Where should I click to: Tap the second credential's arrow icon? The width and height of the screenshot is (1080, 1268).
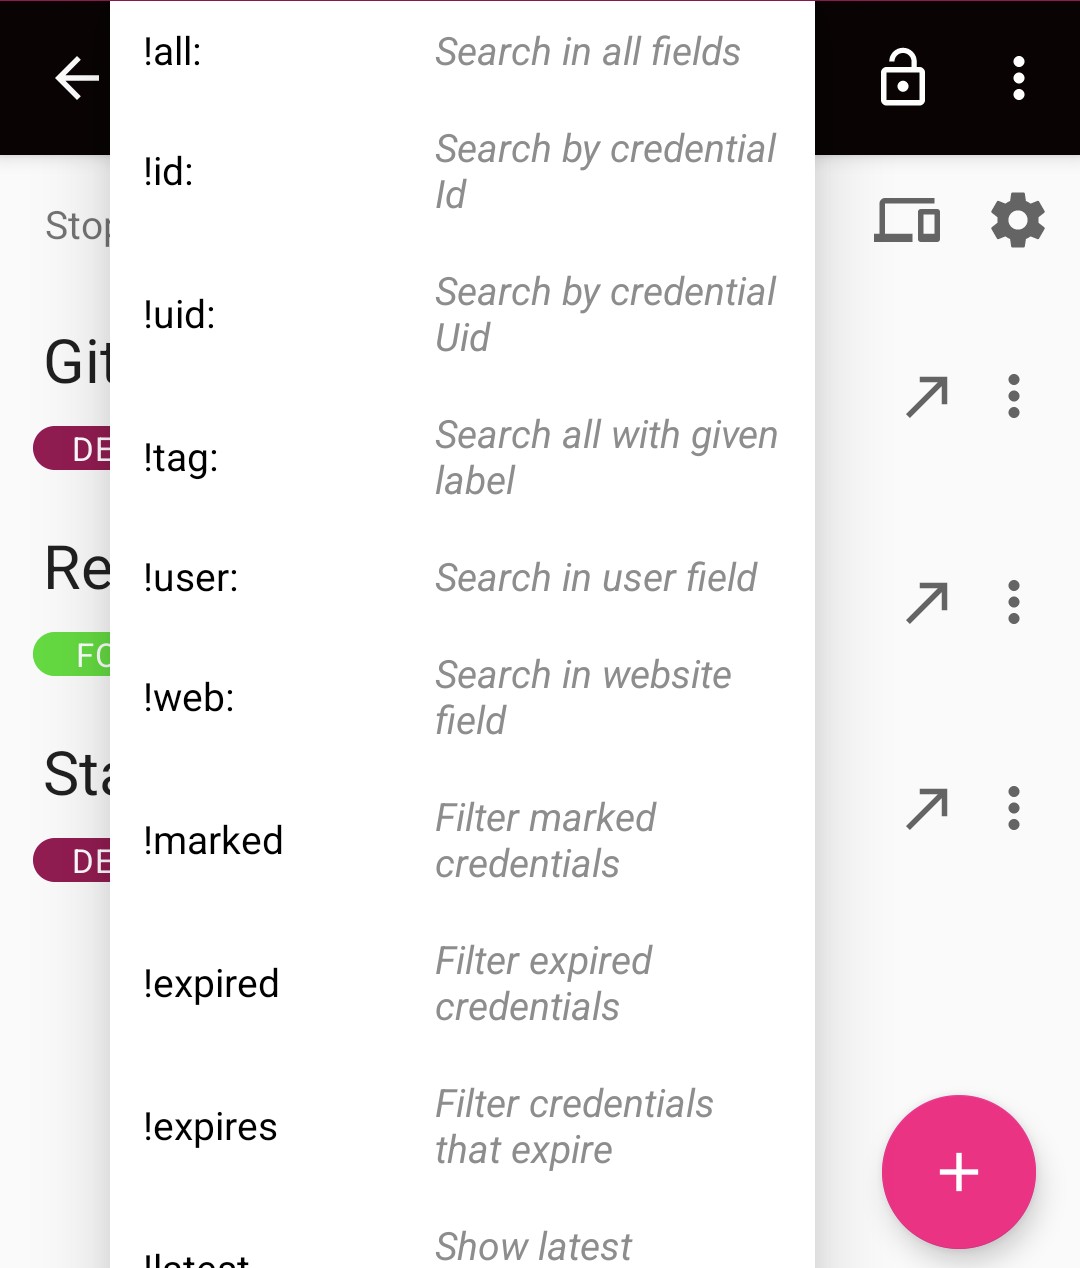927,603
